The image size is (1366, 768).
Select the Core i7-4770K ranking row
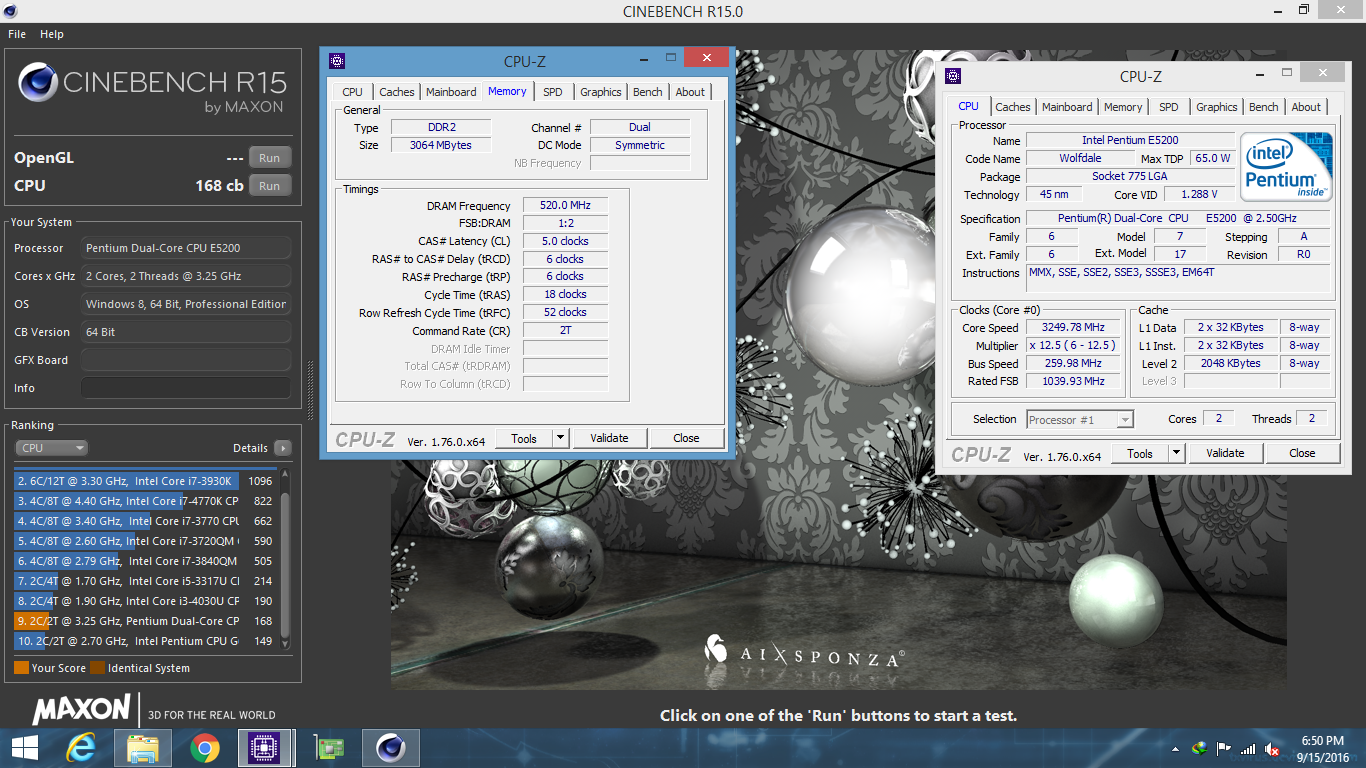(x=145, y=501)
